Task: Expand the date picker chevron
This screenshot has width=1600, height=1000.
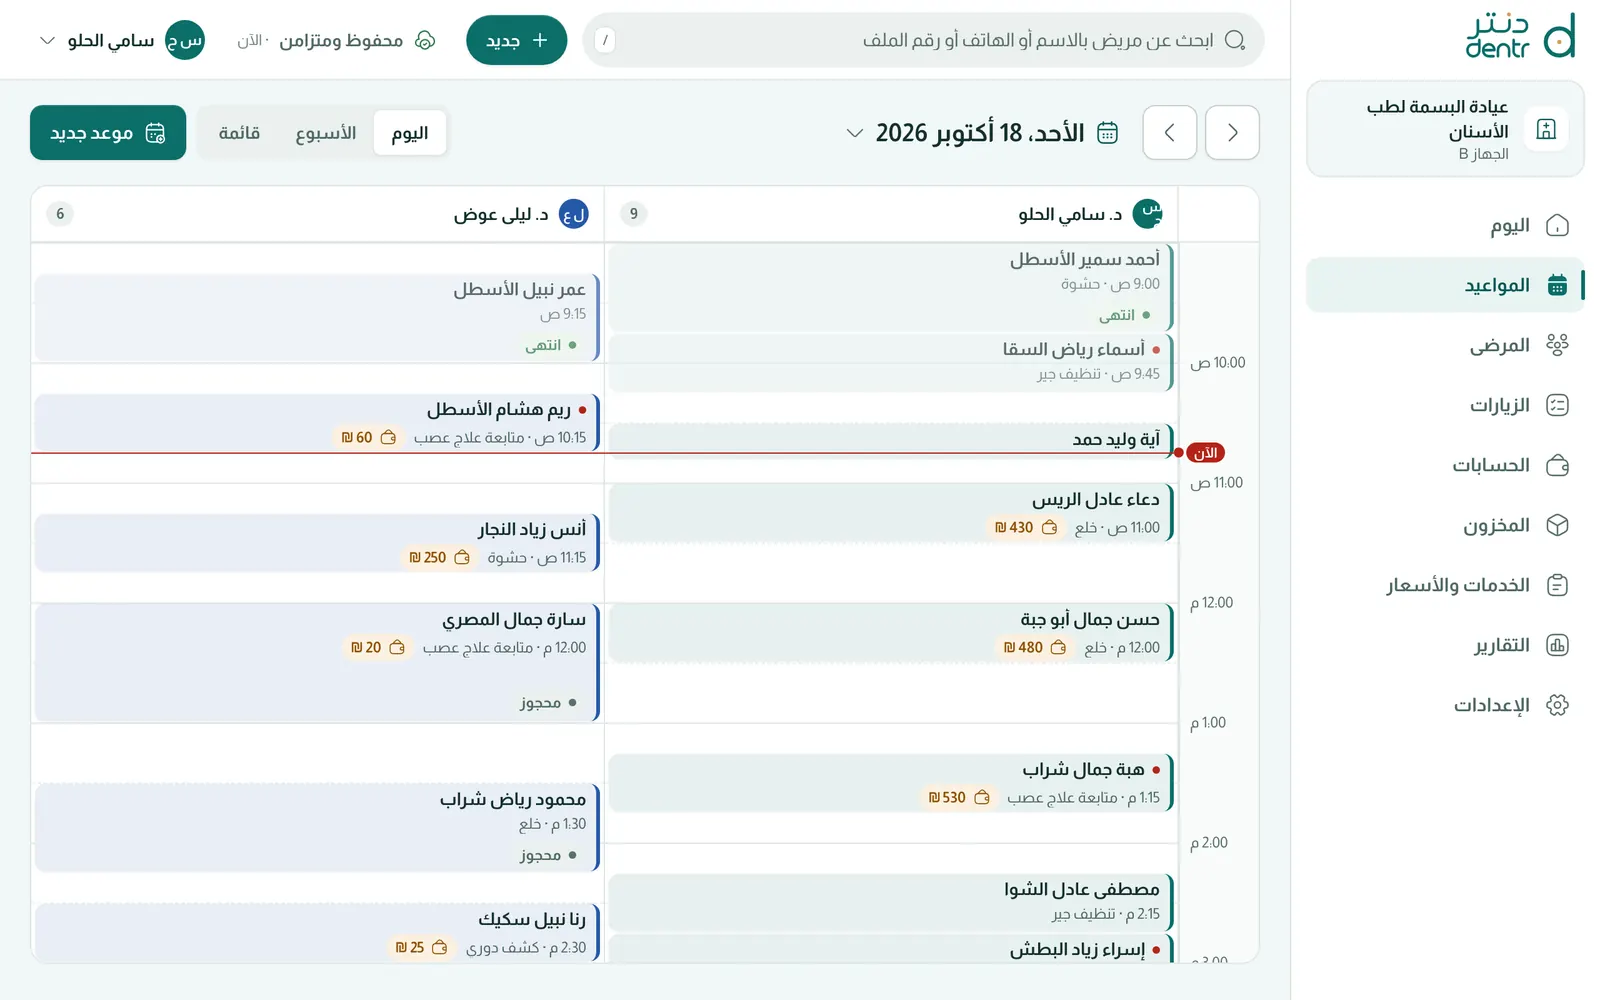Action: [854, 133]
